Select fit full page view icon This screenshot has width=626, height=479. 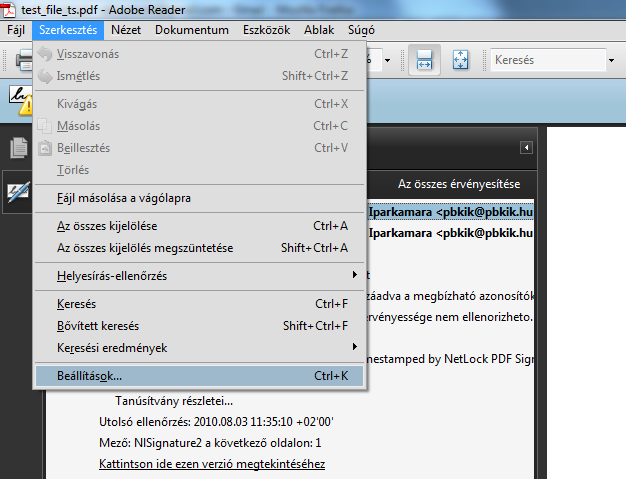(x=460, y=60)
